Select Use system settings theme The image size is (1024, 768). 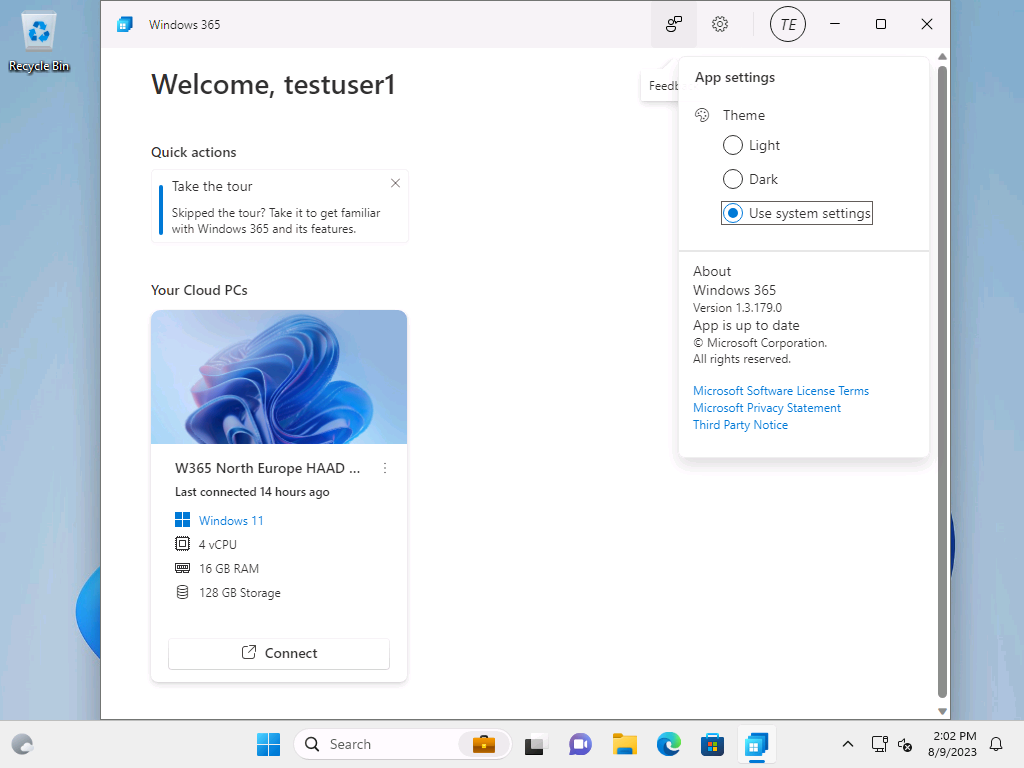coord(797,213)
